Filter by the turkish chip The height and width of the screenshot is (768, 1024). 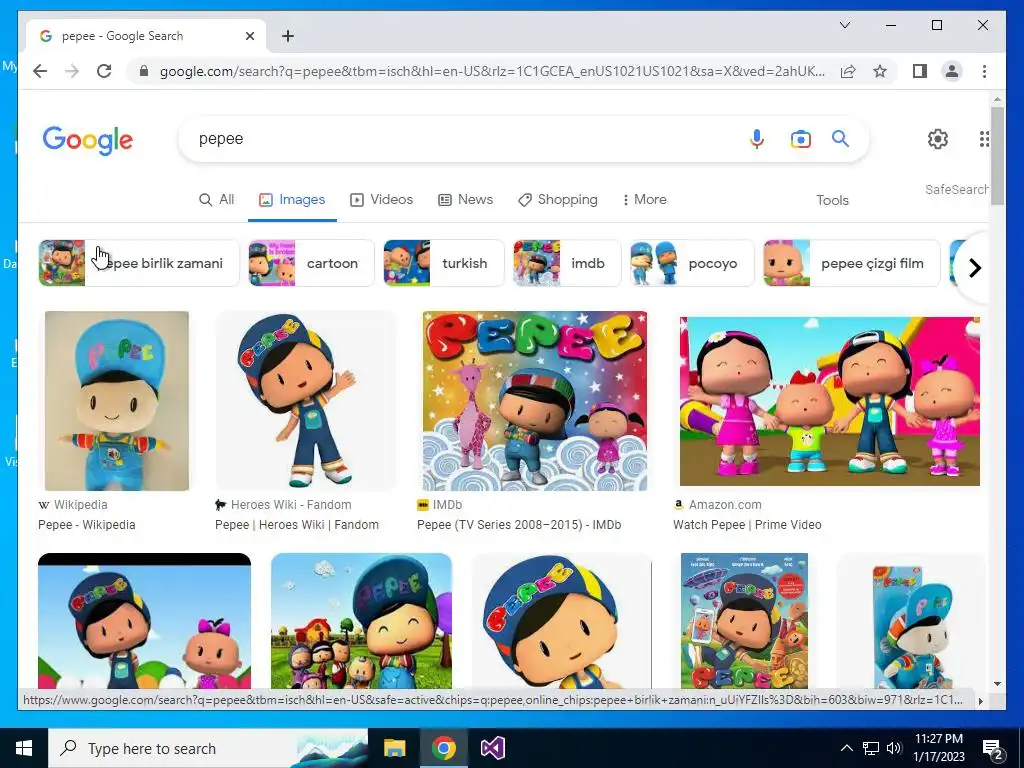click(443, 263)
